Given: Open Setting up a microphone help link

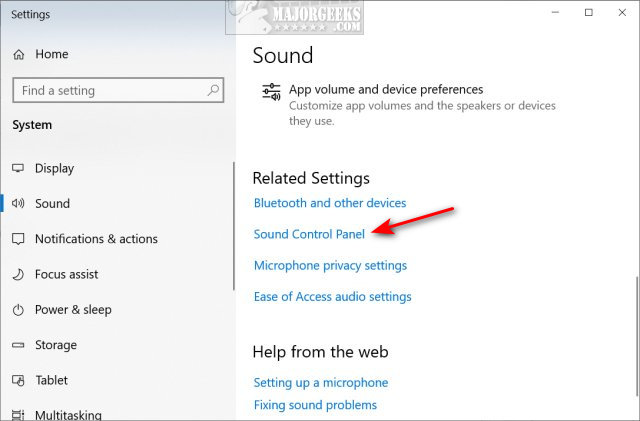Looking at the screenshot, I should coord(320,382).
